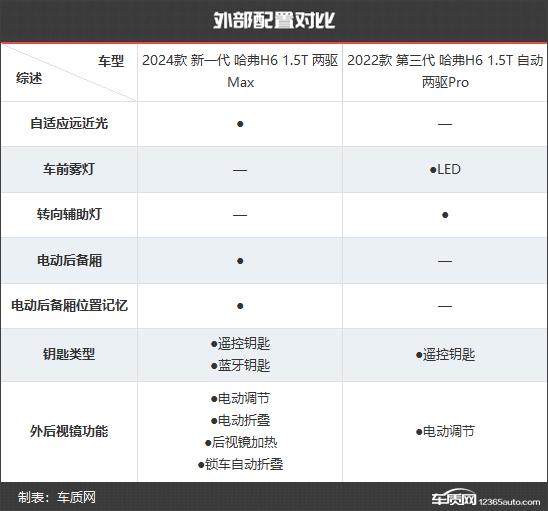Click the dash in 车前雾灯 2024款 cell
This screenshot has width=548, height=511.
[240, 170]
